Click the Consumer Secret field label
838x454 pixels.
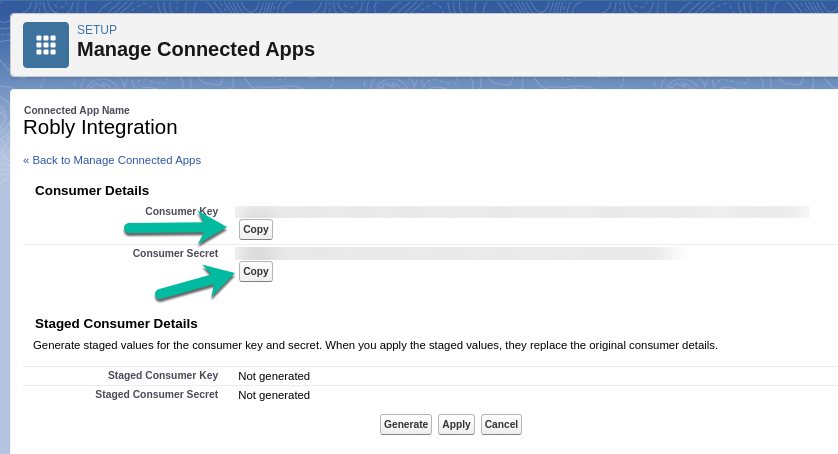[175, 253]
